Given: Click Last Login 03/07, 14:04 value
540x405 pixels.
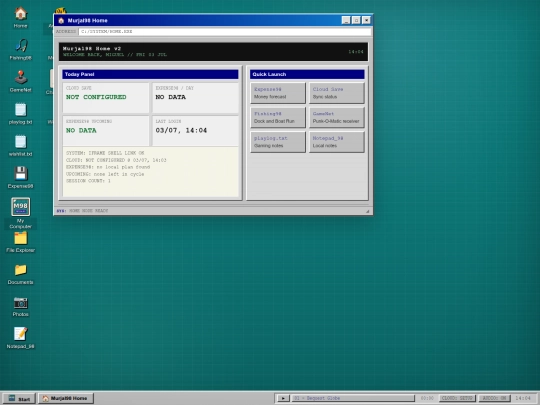Looking at the screenshot, I should [x=181, y=131].
